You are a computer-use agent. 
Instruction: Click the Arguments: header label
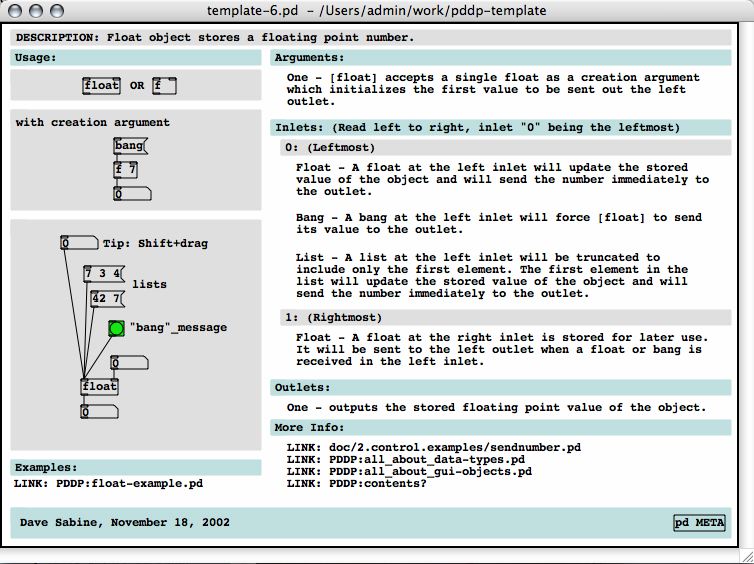point(310,58)
